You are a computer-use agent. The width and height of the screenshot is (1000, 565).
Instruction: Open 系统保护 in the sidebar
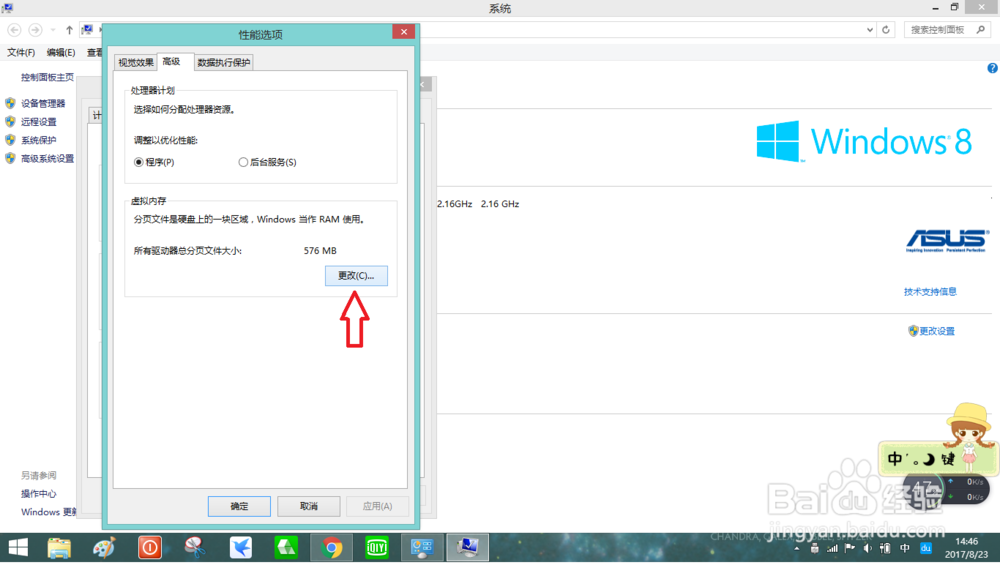[38, 140]
